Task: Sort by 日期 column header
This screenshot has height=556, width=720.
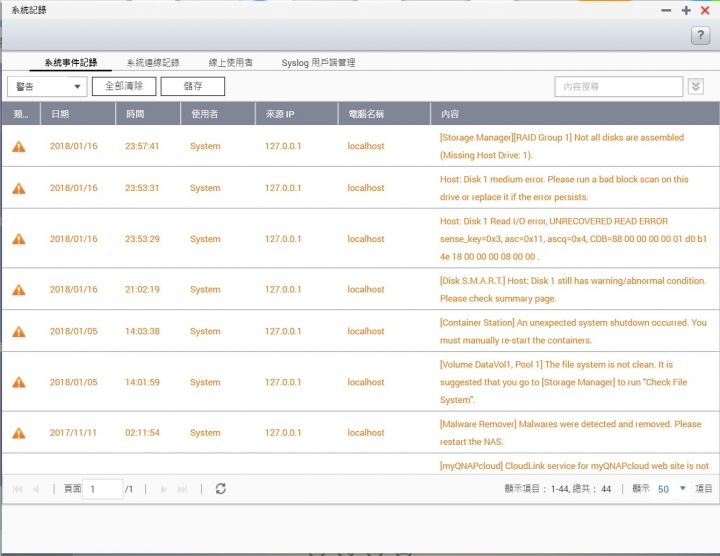Action: (x=78, y=114)
